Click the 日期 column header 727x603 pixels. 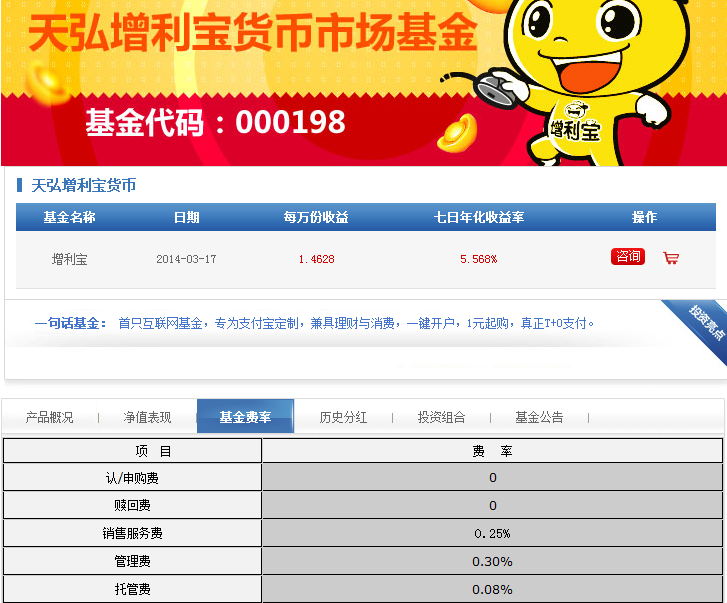click(186, 217)
